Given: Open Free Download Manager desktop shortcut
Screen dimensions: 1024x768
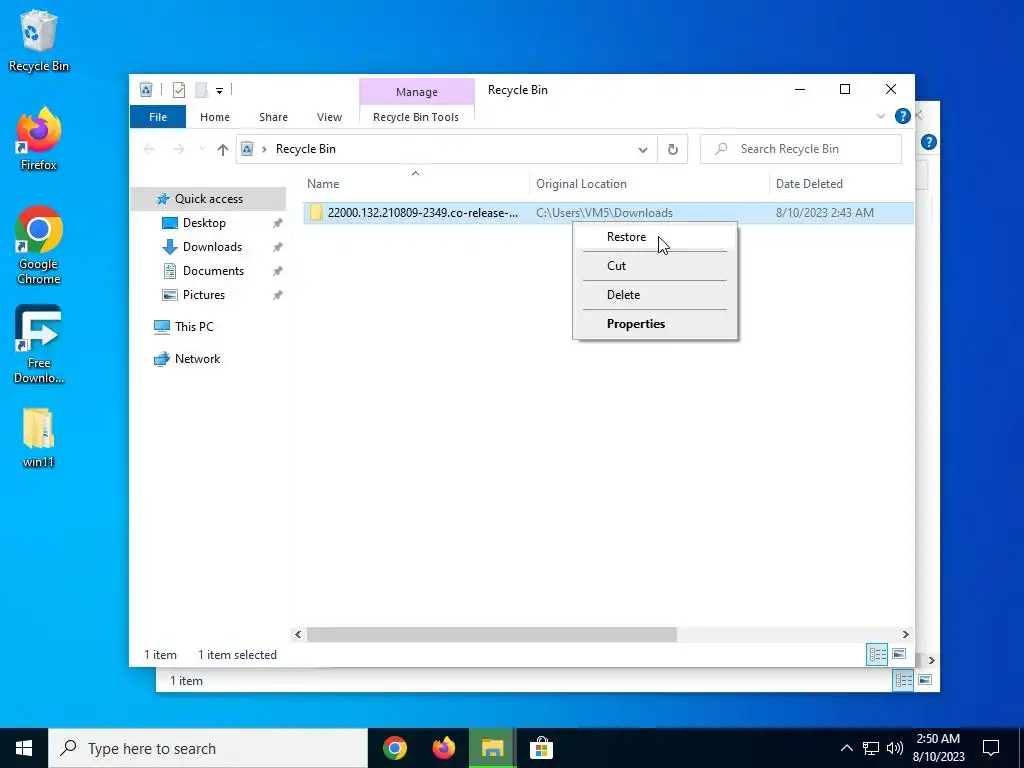Looking at the screenshot, I should tap(39, 344).
